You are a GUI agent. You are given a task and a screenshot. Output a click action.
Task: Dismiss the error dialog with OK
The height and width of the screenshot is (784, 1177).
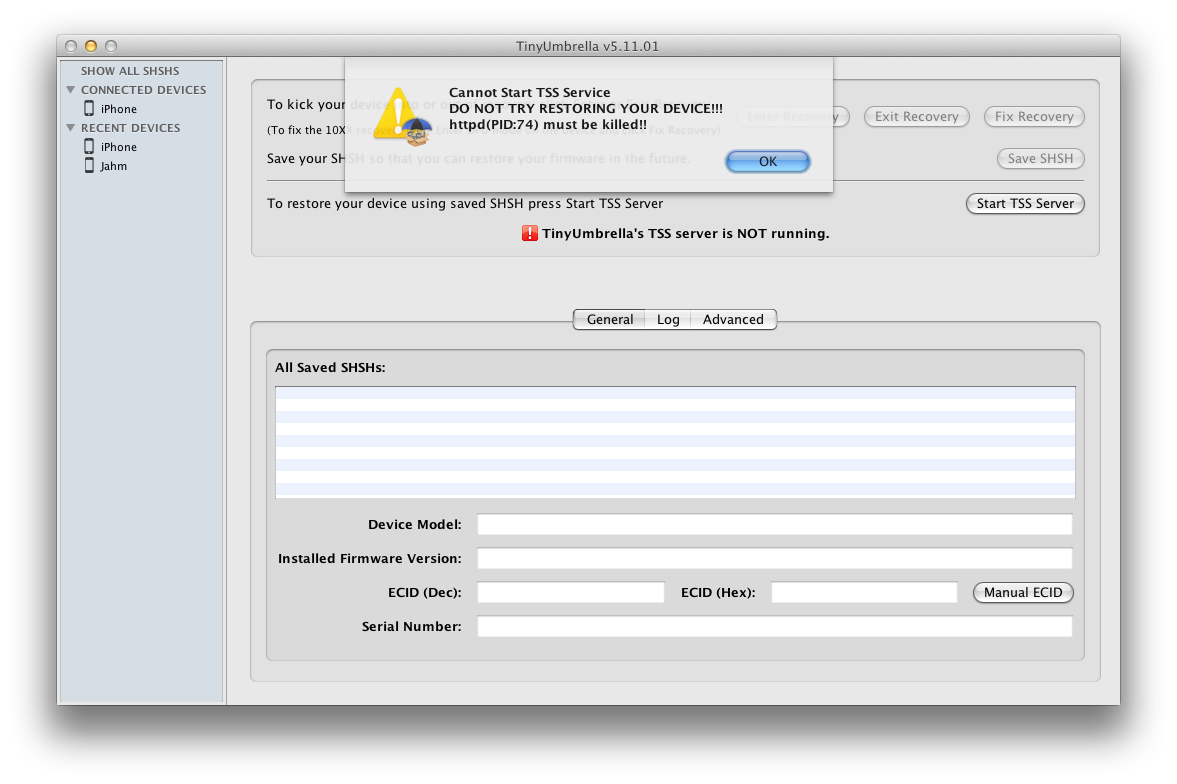767,161
